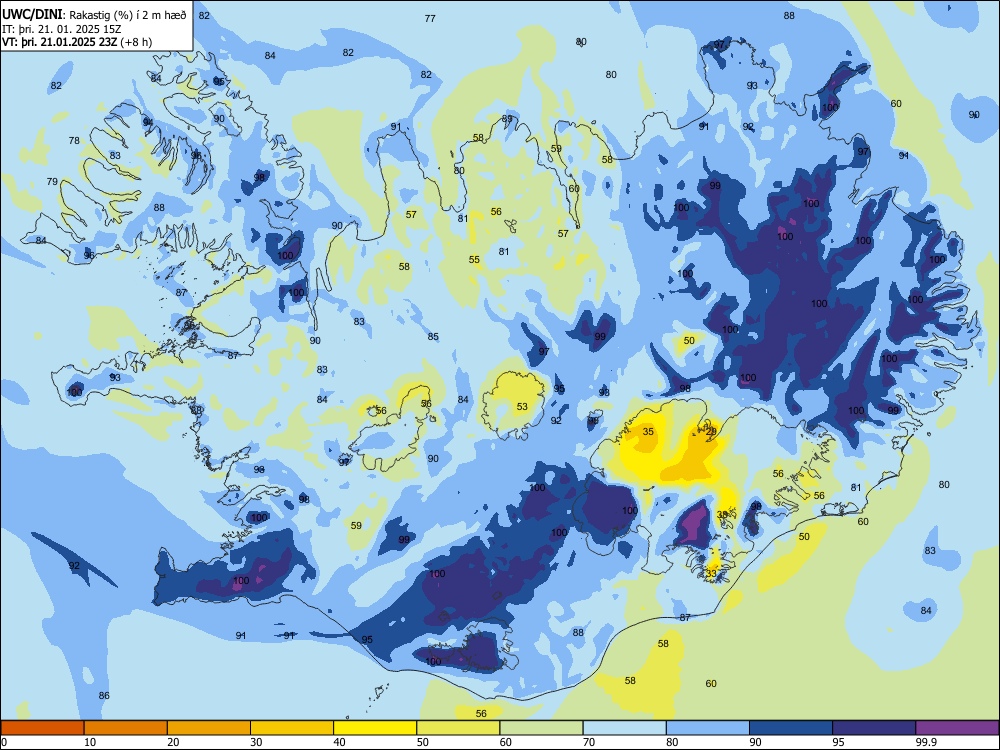The height and width of the screenshot is (750, 1000).
Task: Click the '99.9' label on the legend
Action: [x=925, y=742]
